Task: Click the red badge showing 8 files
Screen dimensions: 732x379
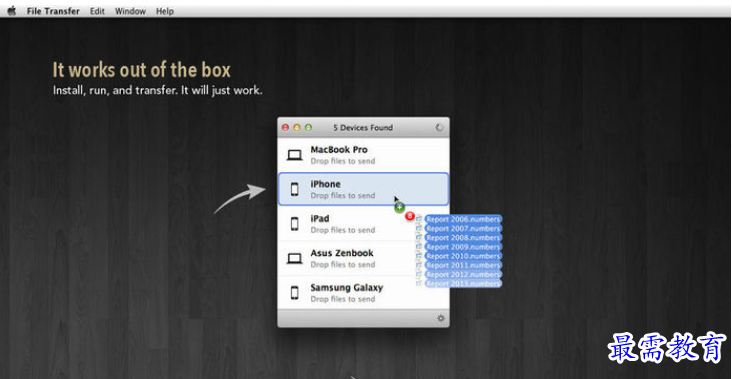Action: 410,216
